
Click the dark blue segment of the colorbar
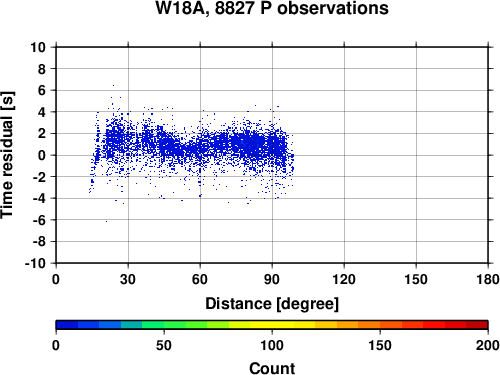(67, 325)
